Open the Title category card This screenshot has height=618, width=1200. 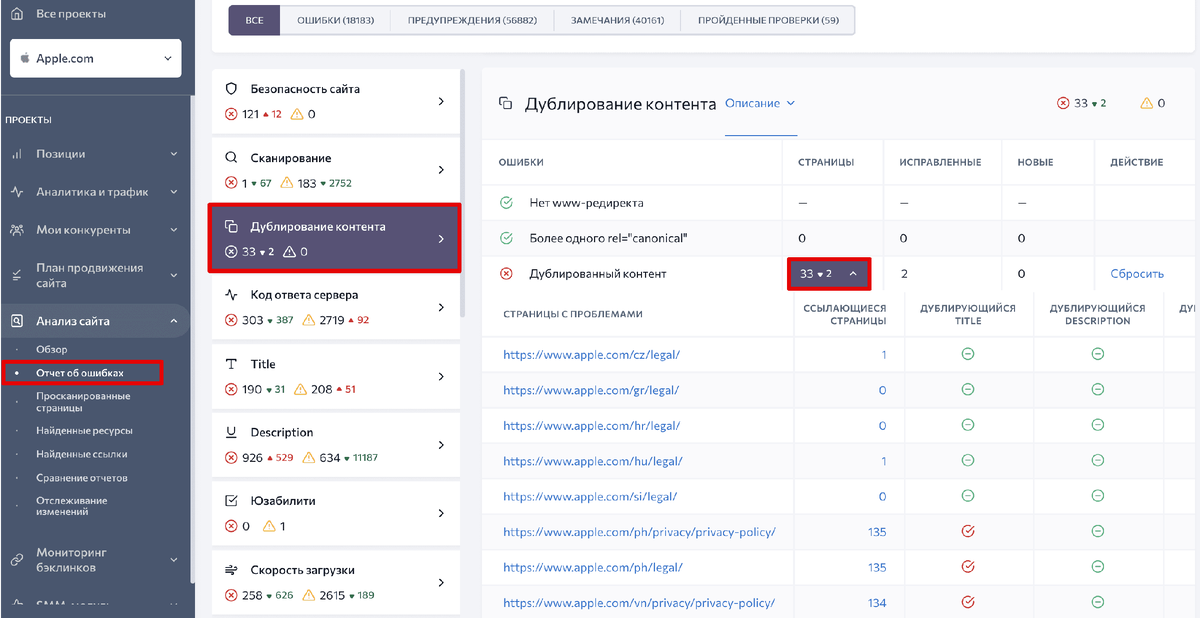click(x=335, y=376)
